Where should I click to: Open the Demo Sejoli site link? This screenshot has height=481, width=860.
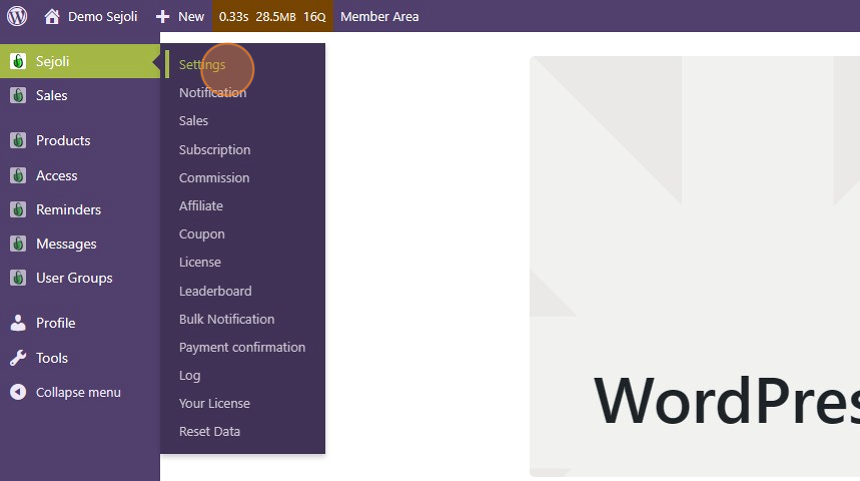point(103,16)
